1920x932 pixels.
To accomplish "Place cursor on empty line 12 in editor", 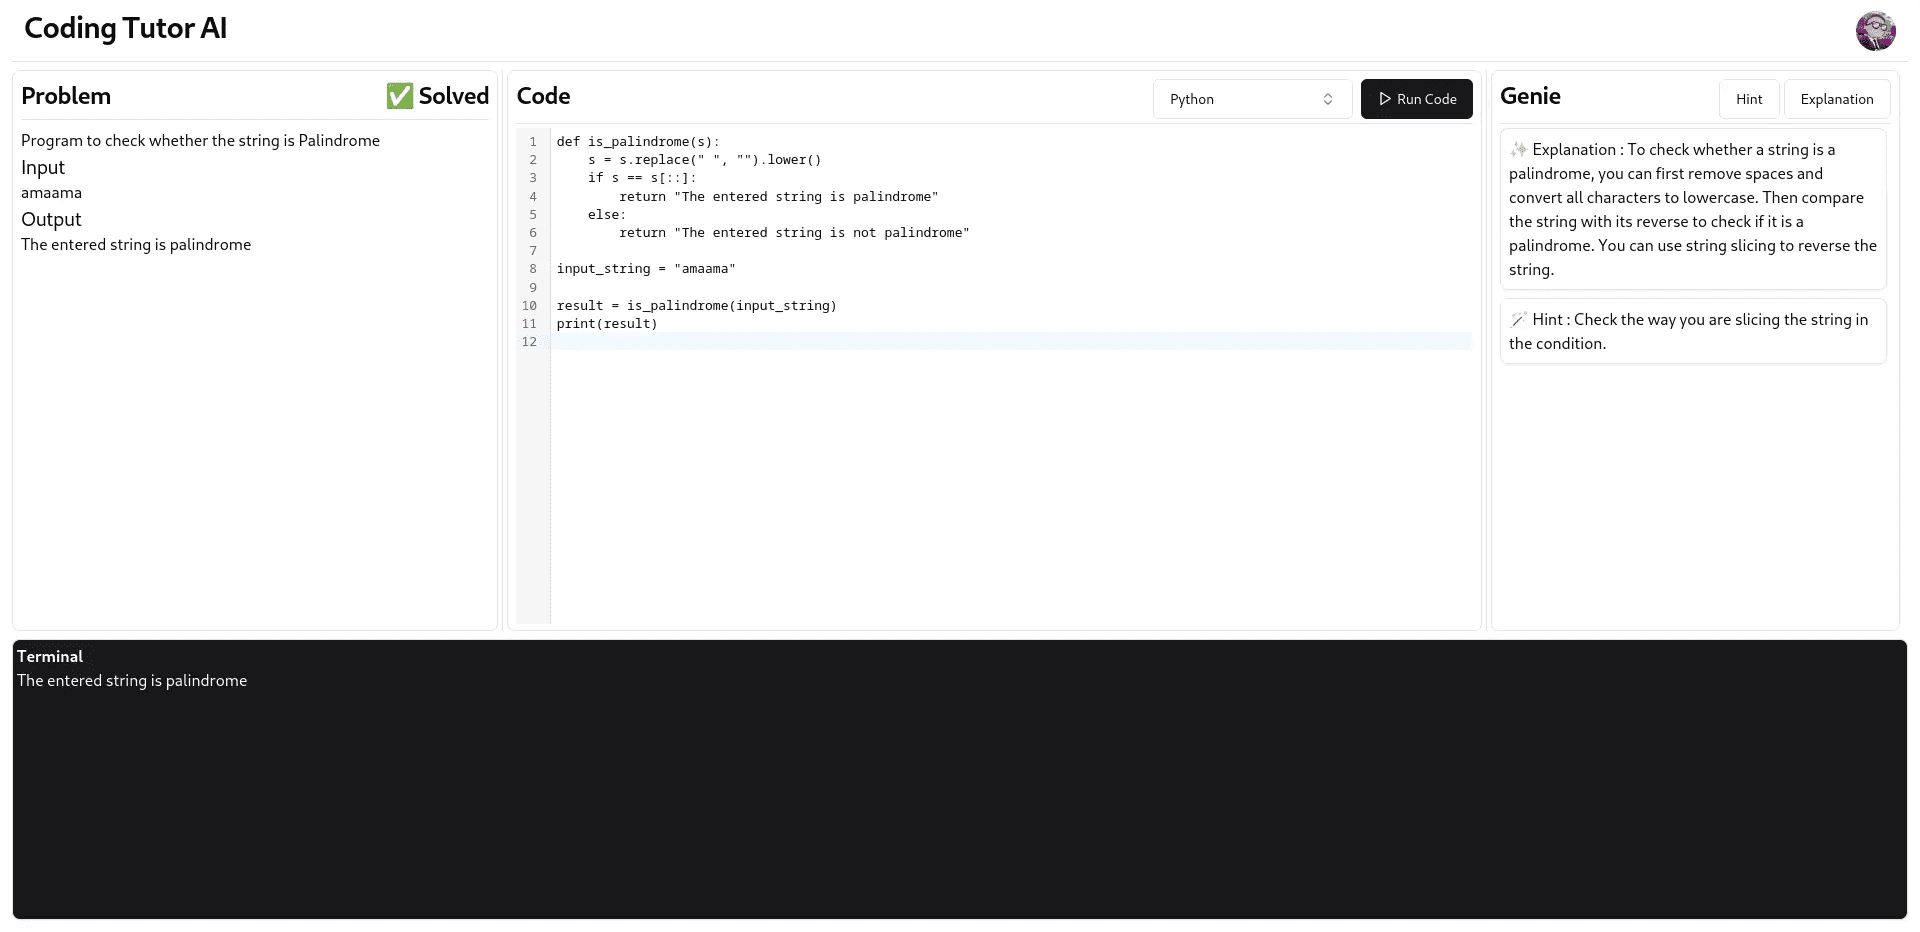I will (x=1010, y=342).
